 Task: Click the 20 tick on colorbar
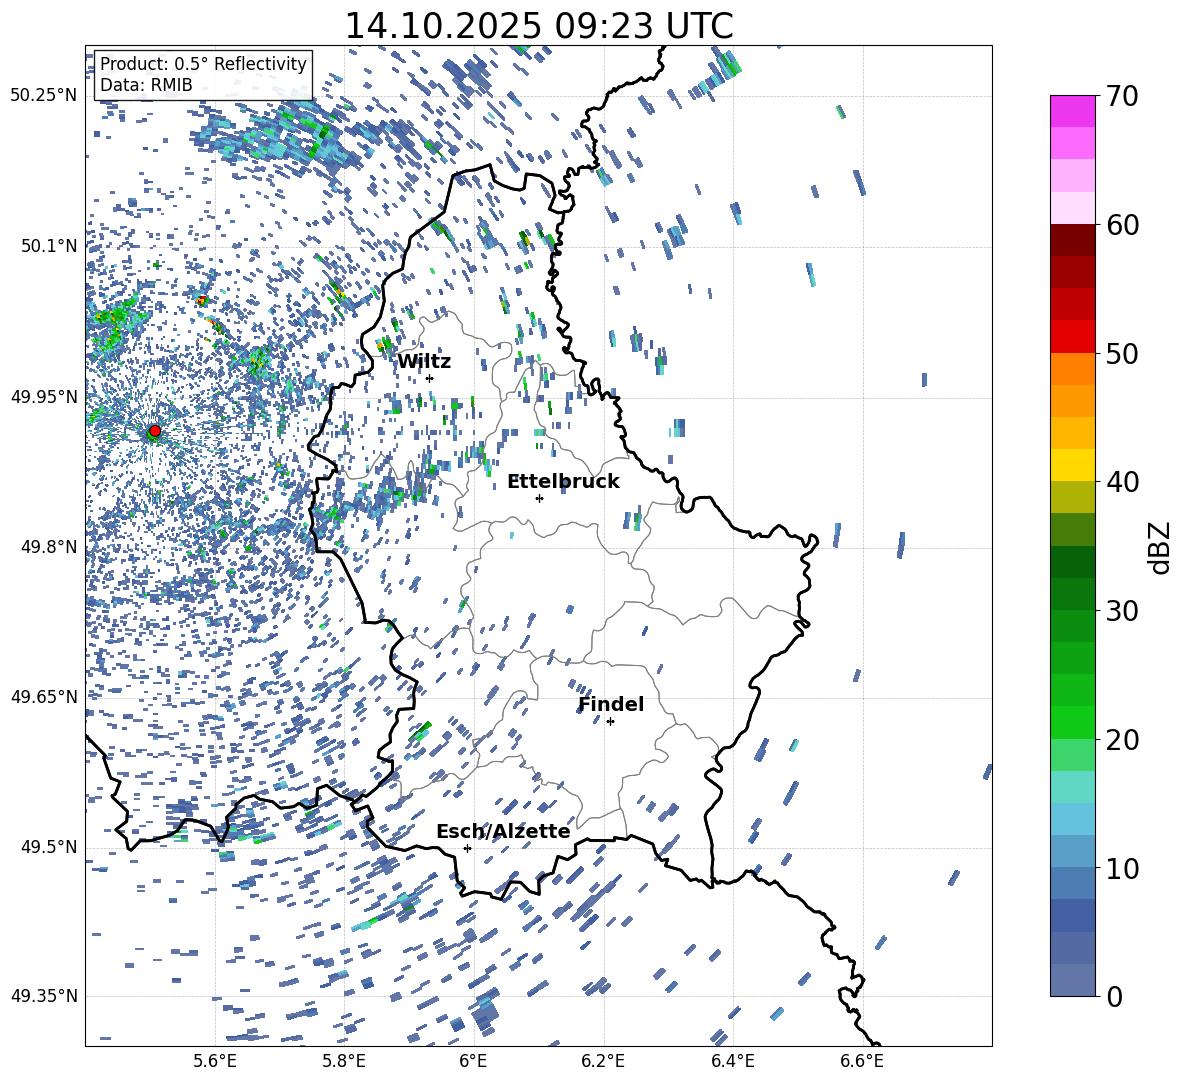(x=1122, y=739)
